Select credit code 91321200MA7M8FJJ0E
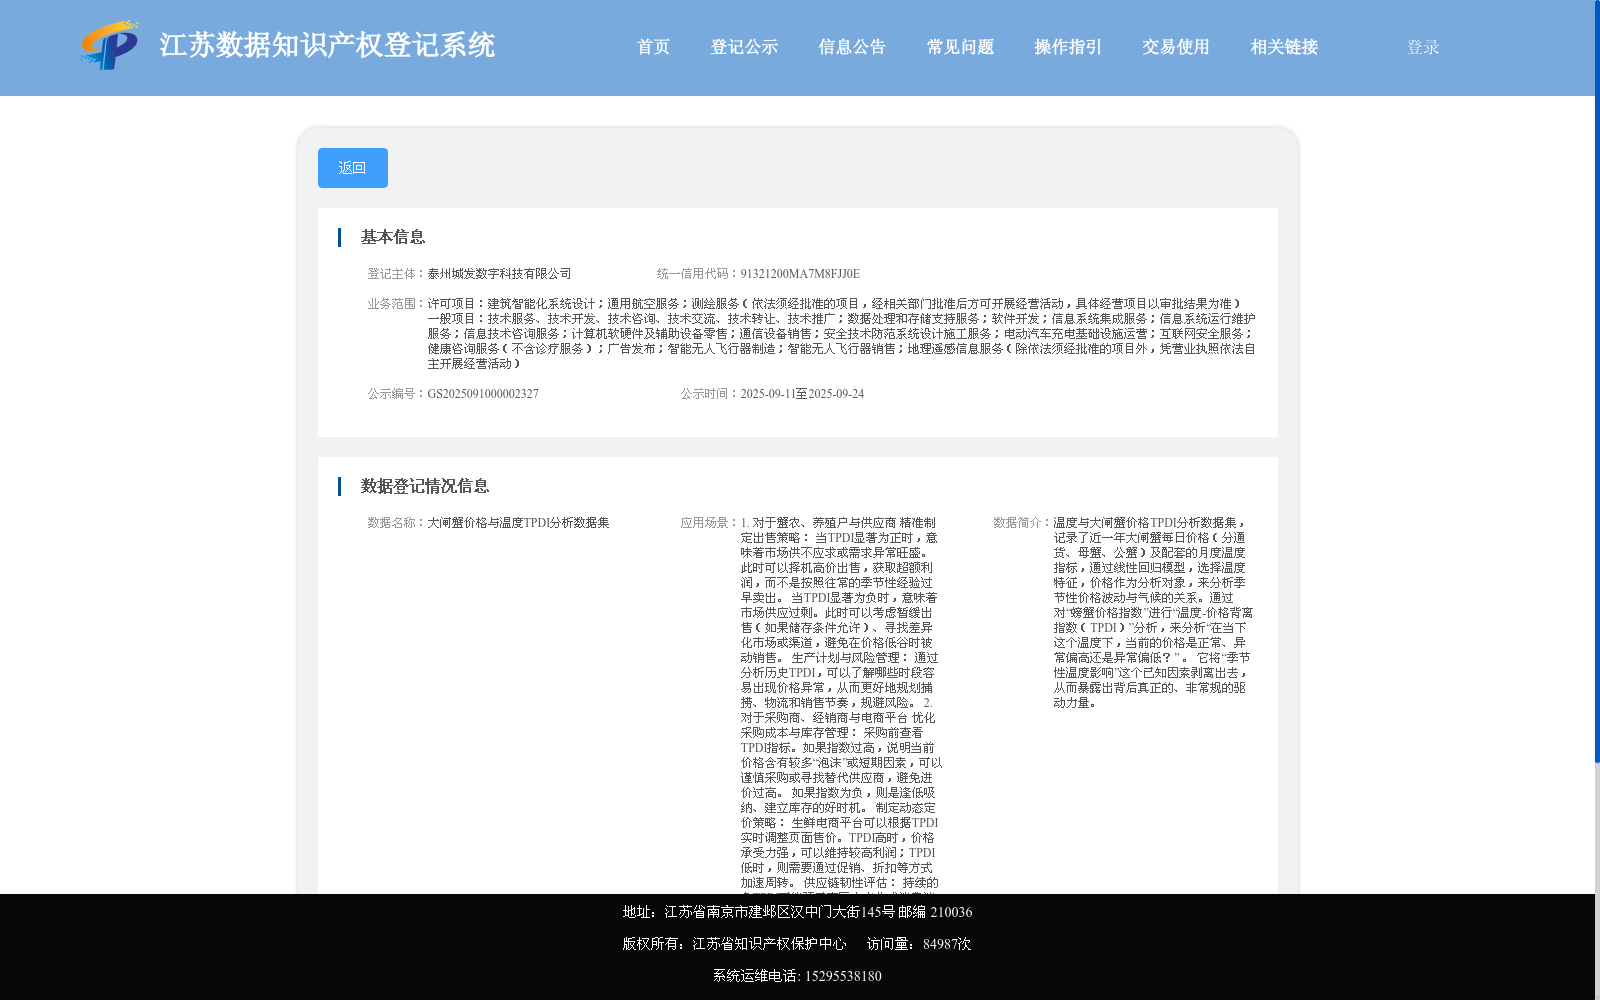This screenshot has width=1600, height=1000. [x=800, y=274]
